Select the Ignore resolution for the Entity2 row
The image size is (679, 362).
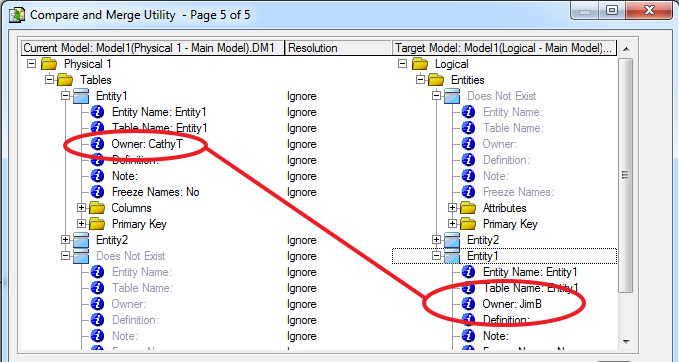click(x=301, y=240)
